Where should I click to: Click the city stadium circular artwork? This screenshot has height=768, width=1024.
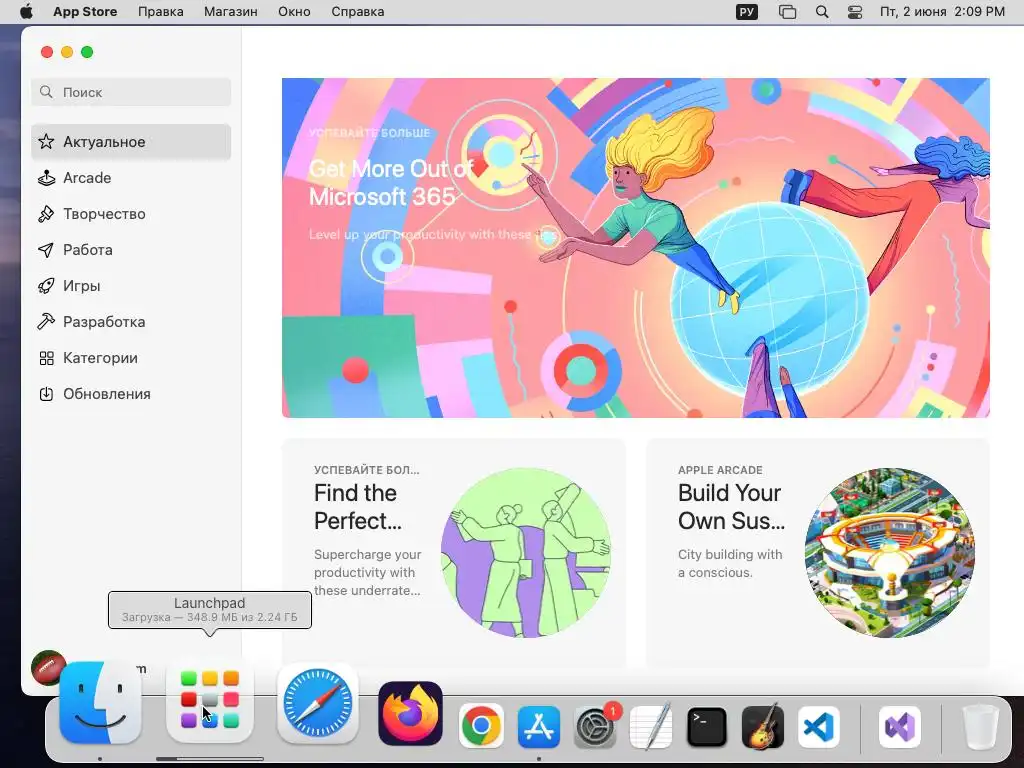889,552
